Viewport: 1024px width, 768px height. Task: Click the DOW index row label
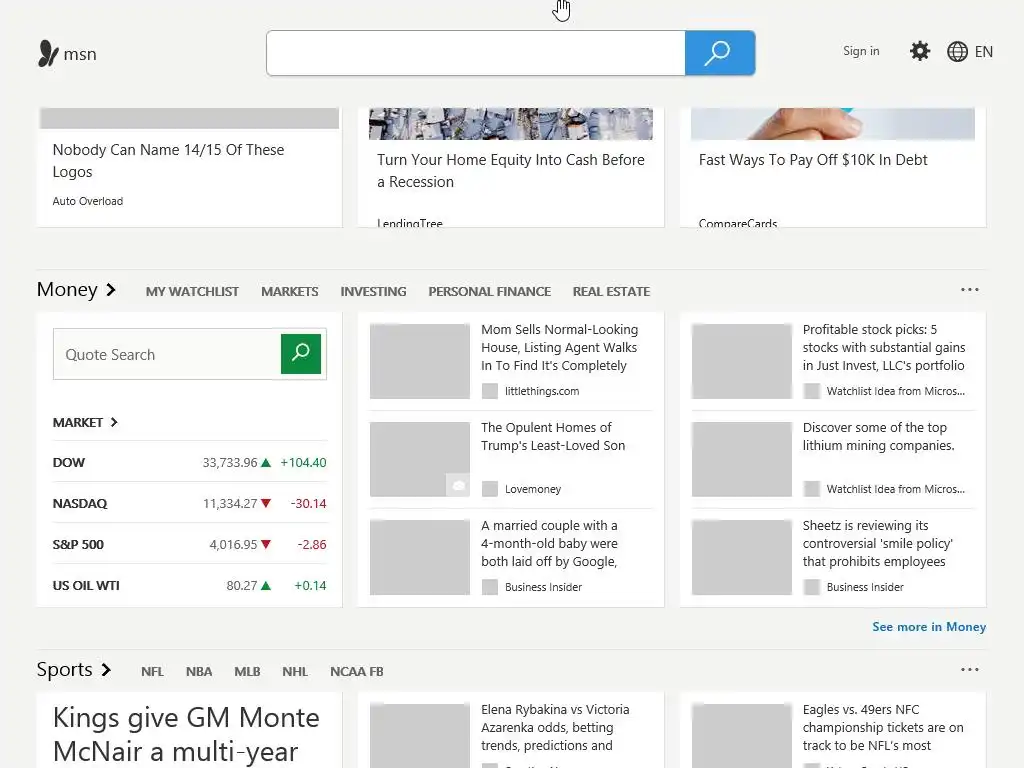[x=69, y=462]
